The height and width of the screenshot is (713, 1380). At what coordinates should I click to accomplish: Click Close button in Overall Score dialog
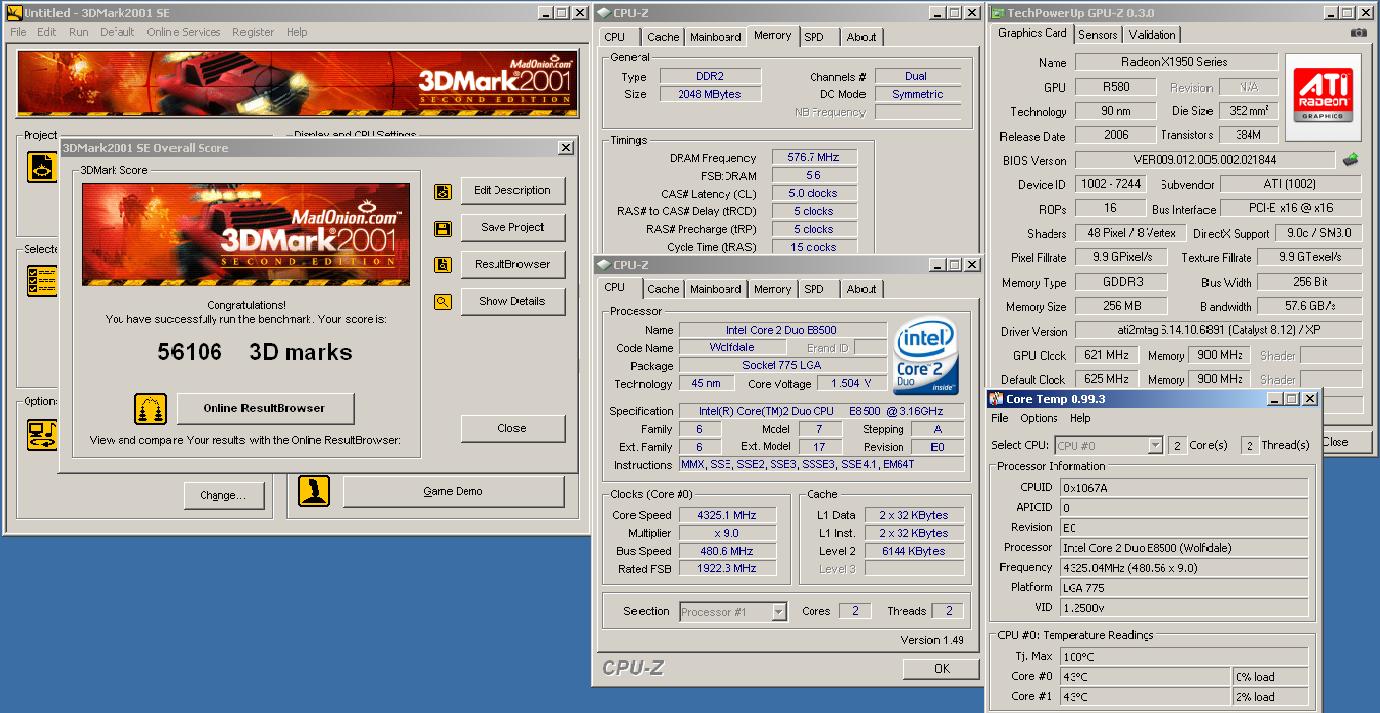tap(512, 429)
